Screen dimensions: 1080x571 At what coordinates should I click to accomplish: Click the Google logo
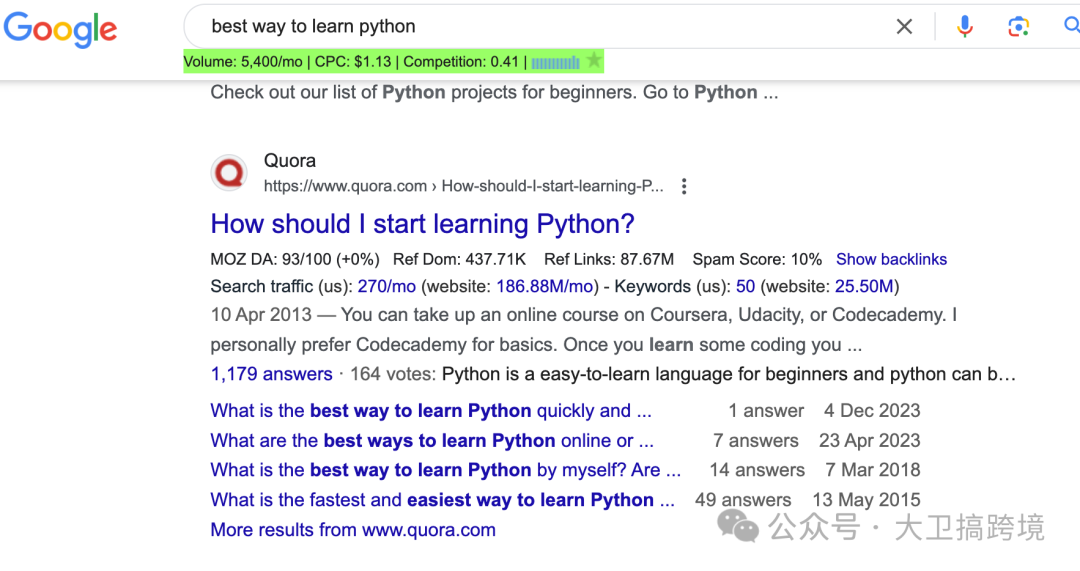coord(61,29)
